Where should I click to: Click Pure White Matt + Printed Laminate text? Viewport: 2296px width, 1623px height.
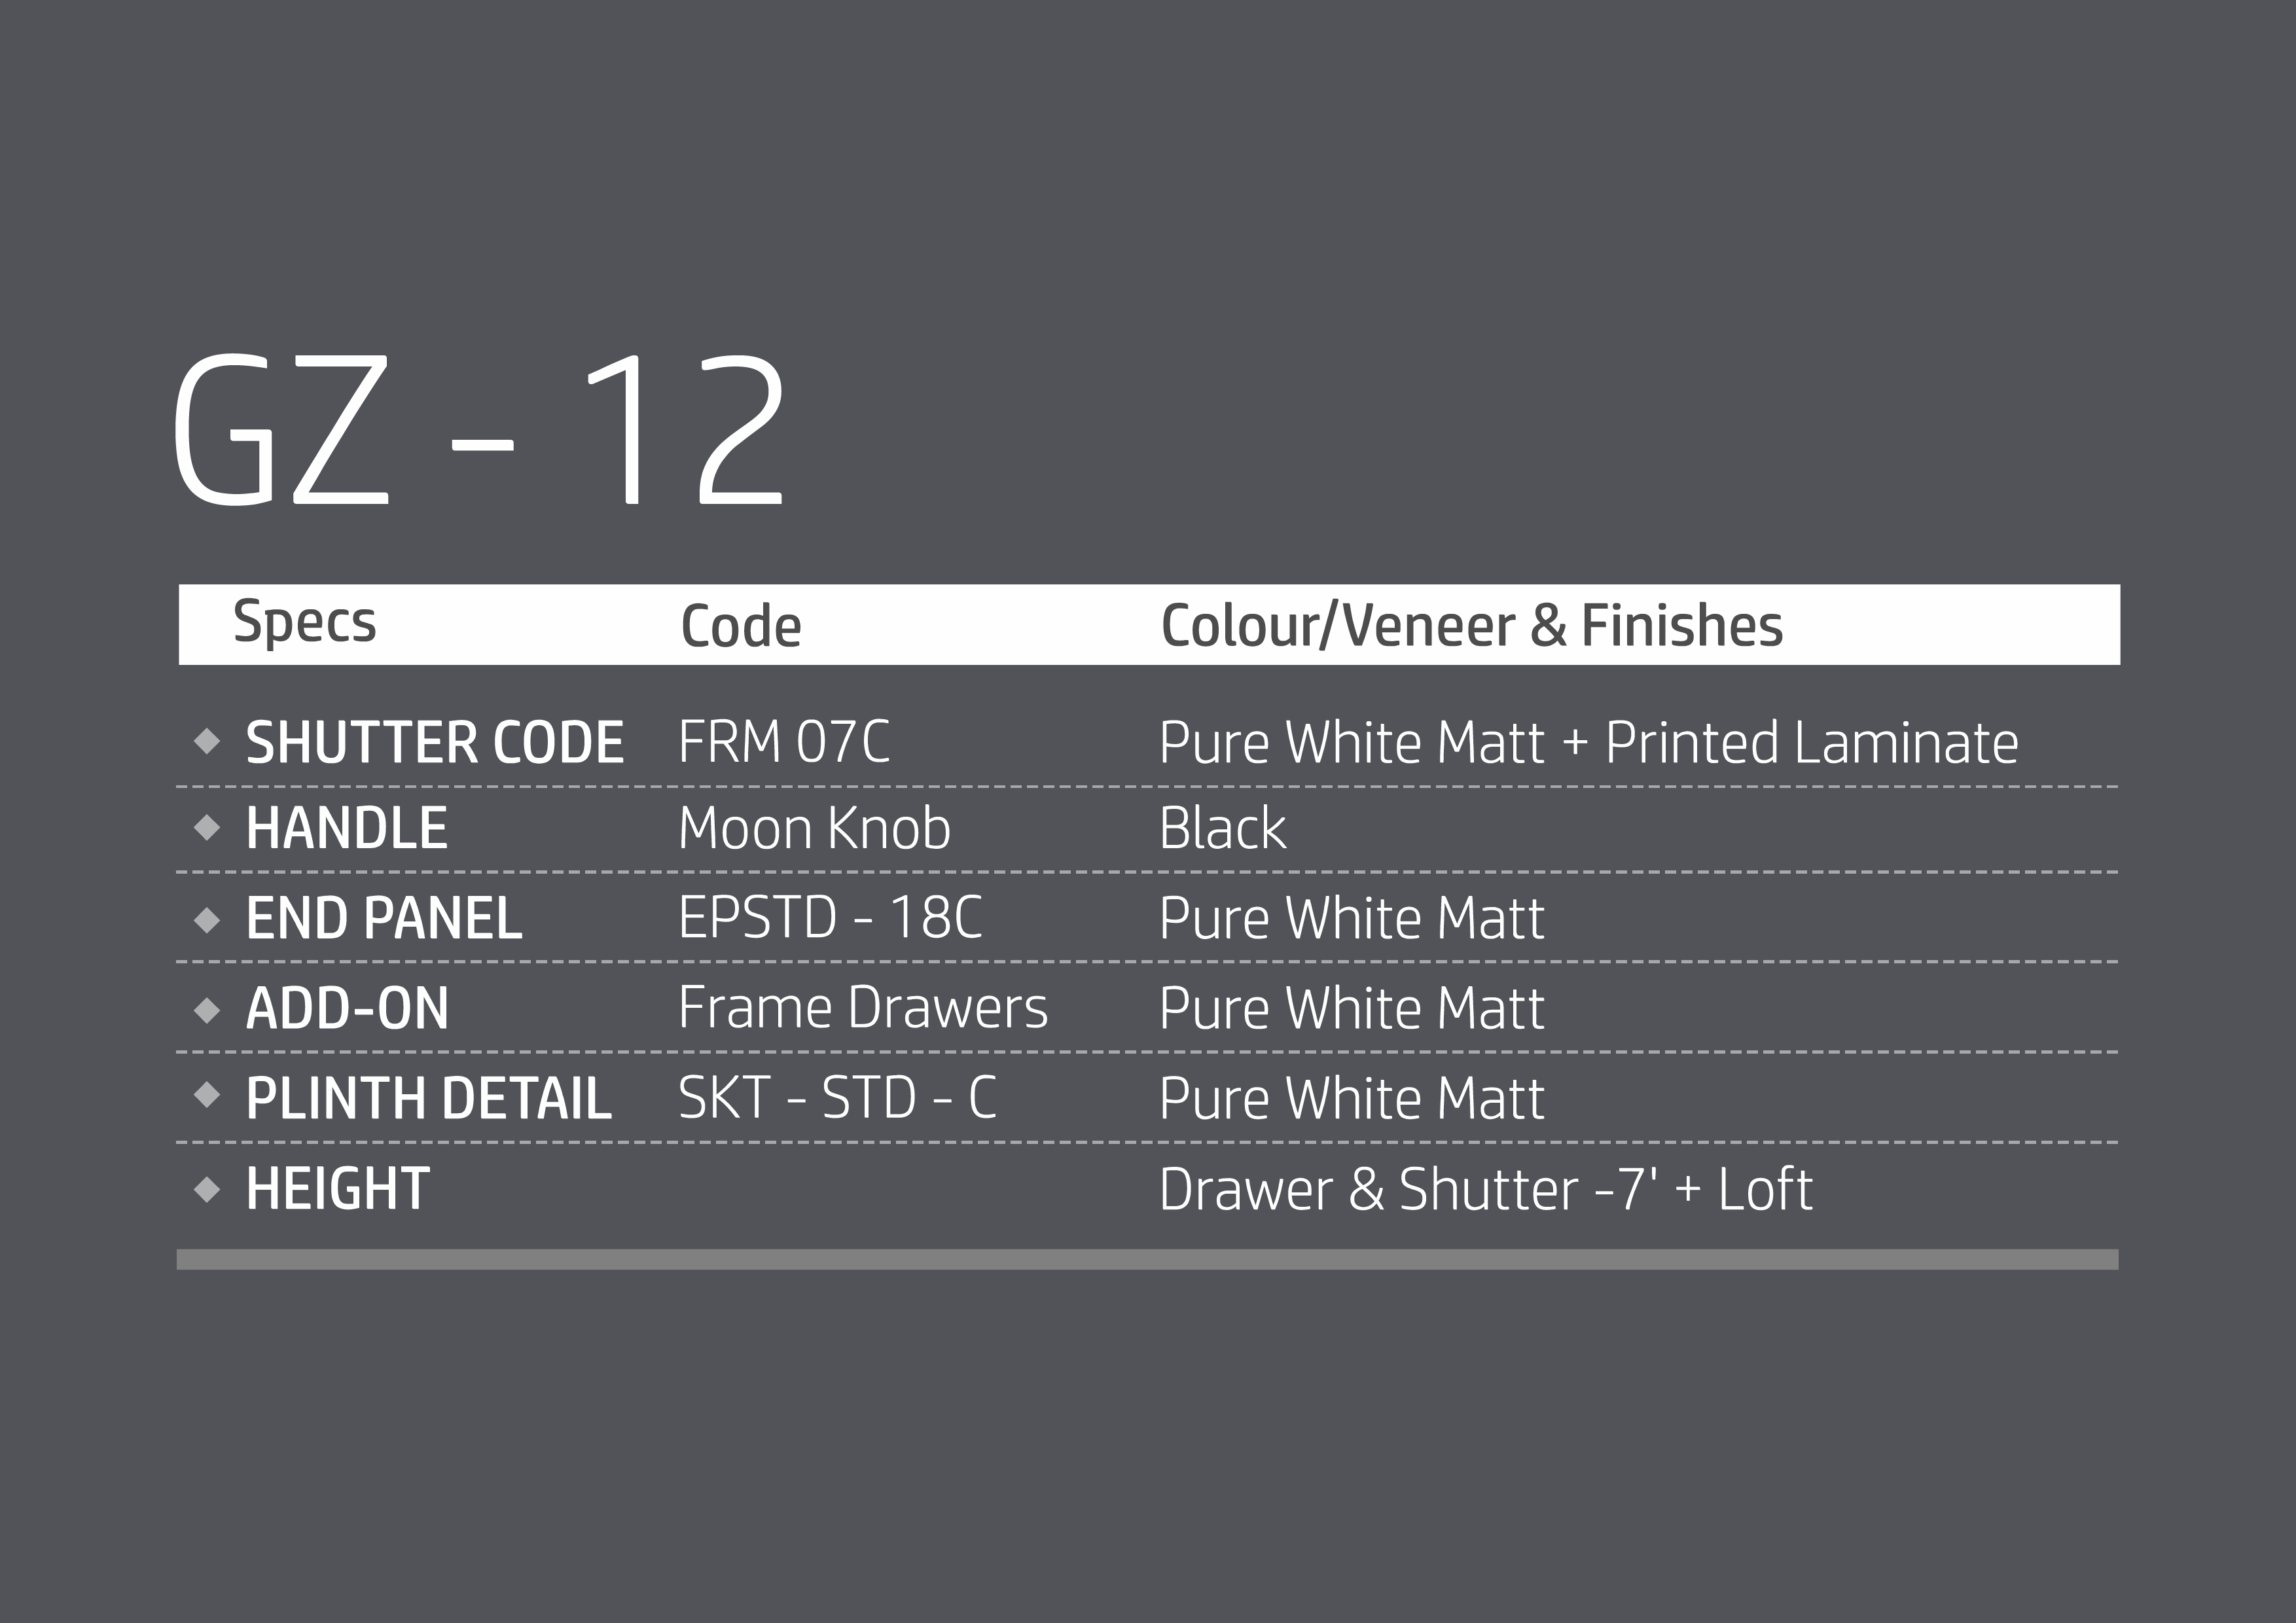[x=1588, y=743]
